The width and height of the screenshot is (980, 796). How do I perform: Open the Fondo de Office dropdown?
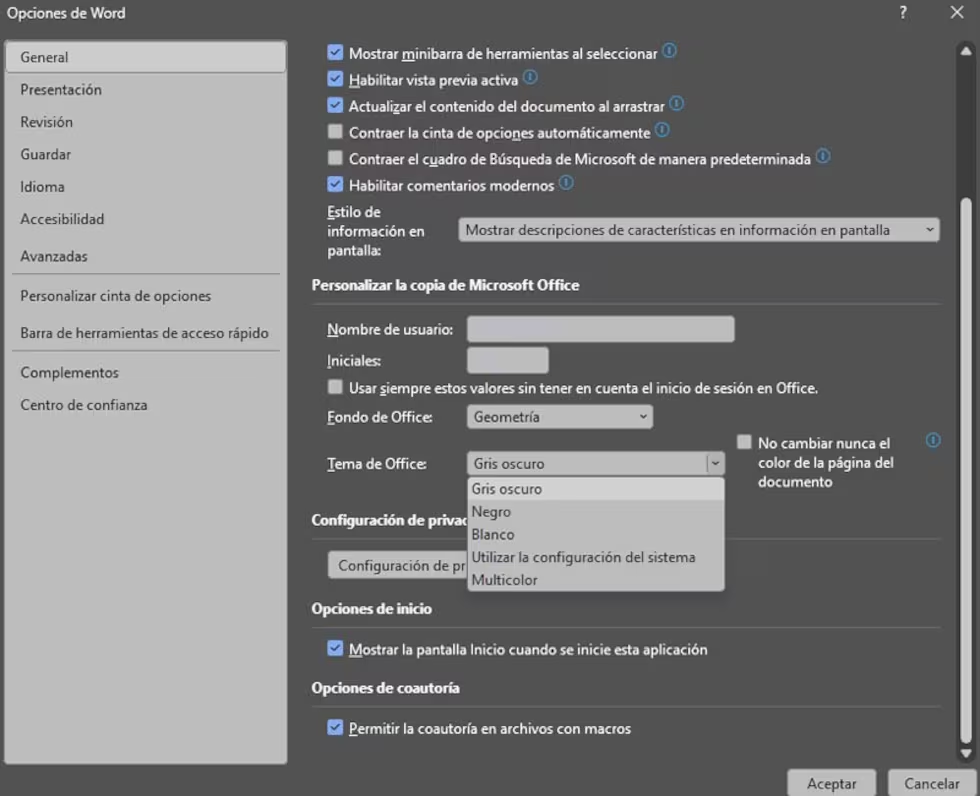click(x=560, y=417)
